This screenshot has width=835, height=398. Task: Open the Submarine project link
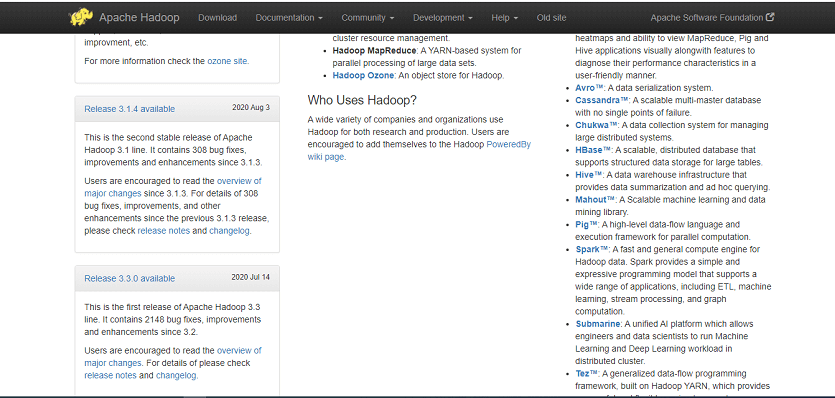(597, 324)
